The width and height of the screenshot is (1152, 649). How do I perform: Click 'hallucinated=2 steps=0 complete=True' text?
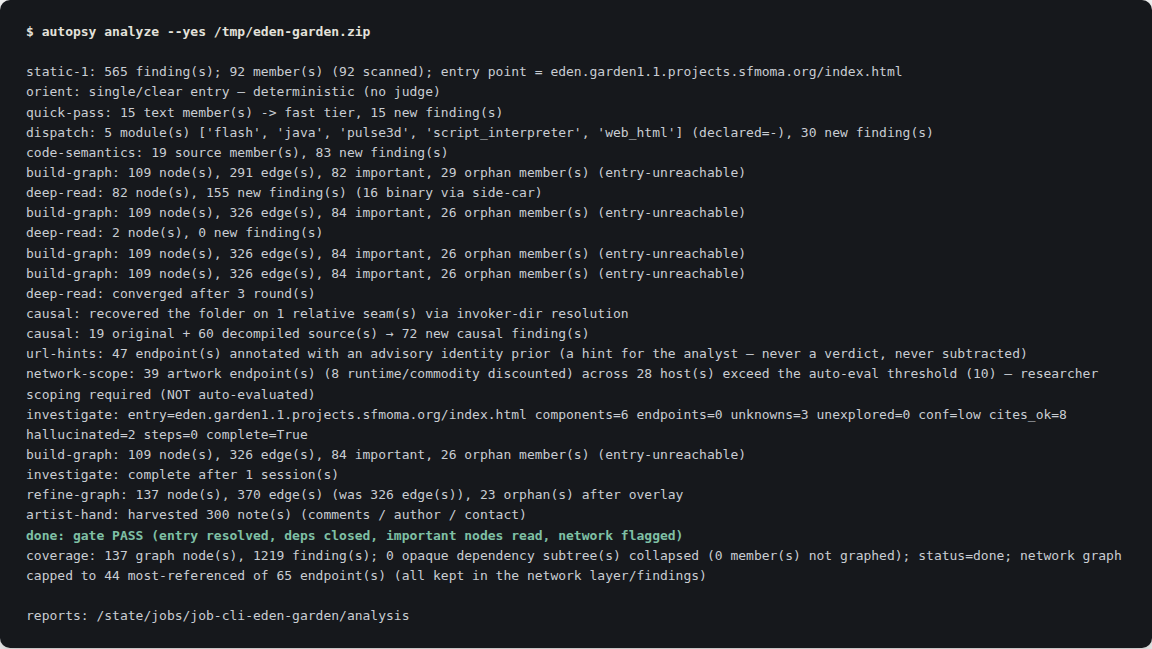click(x=167, y=434)
